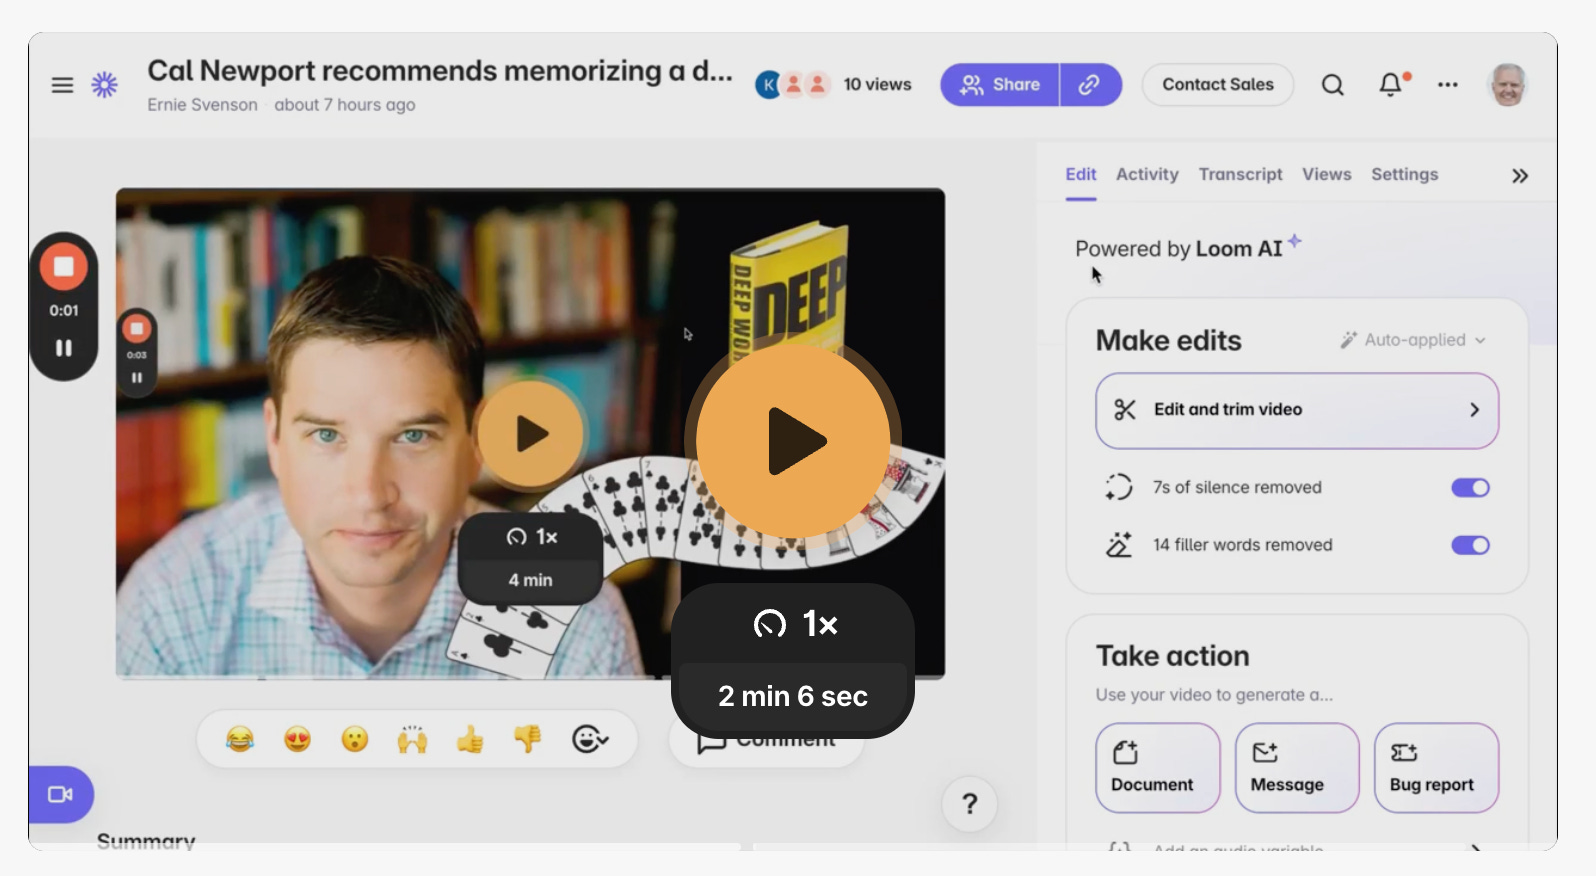Click Contact Sales button
Screen dimensions: 1596x876
click(1217, 85)
